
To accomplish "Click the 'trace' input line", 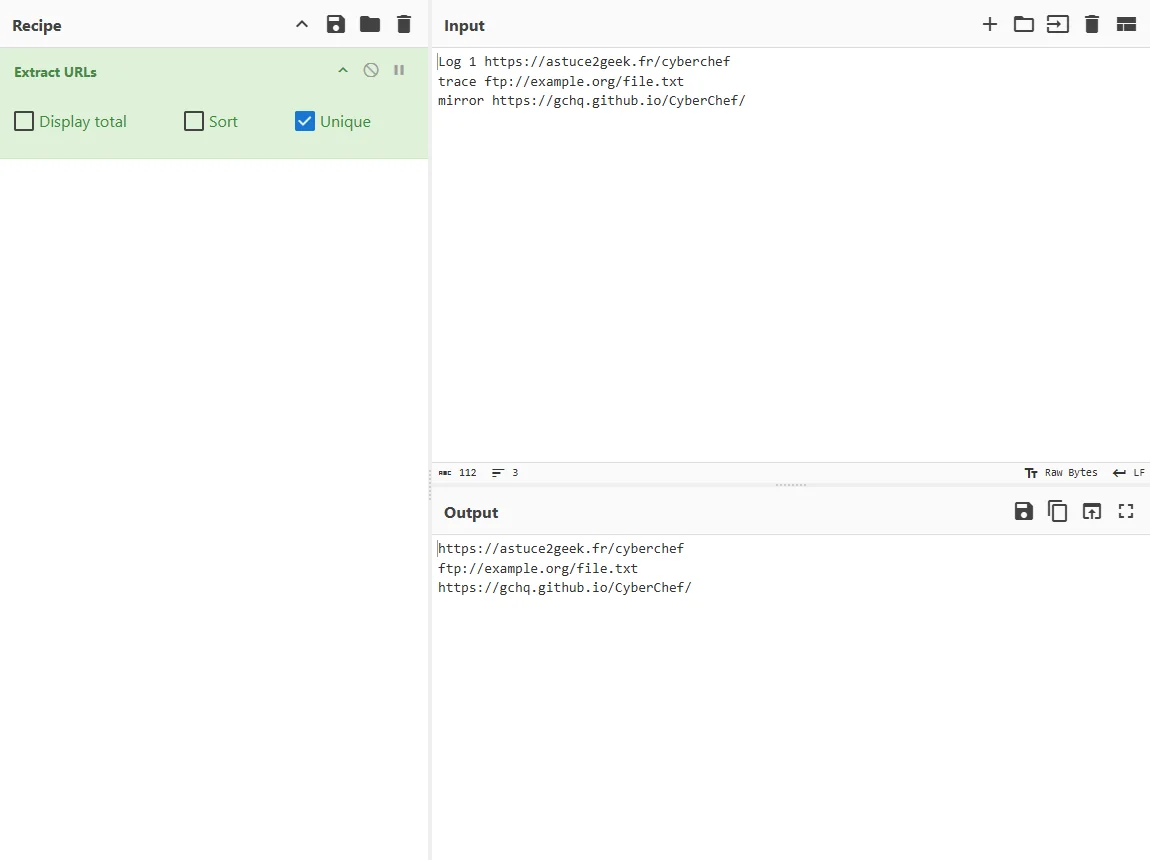I will (560, 81).
